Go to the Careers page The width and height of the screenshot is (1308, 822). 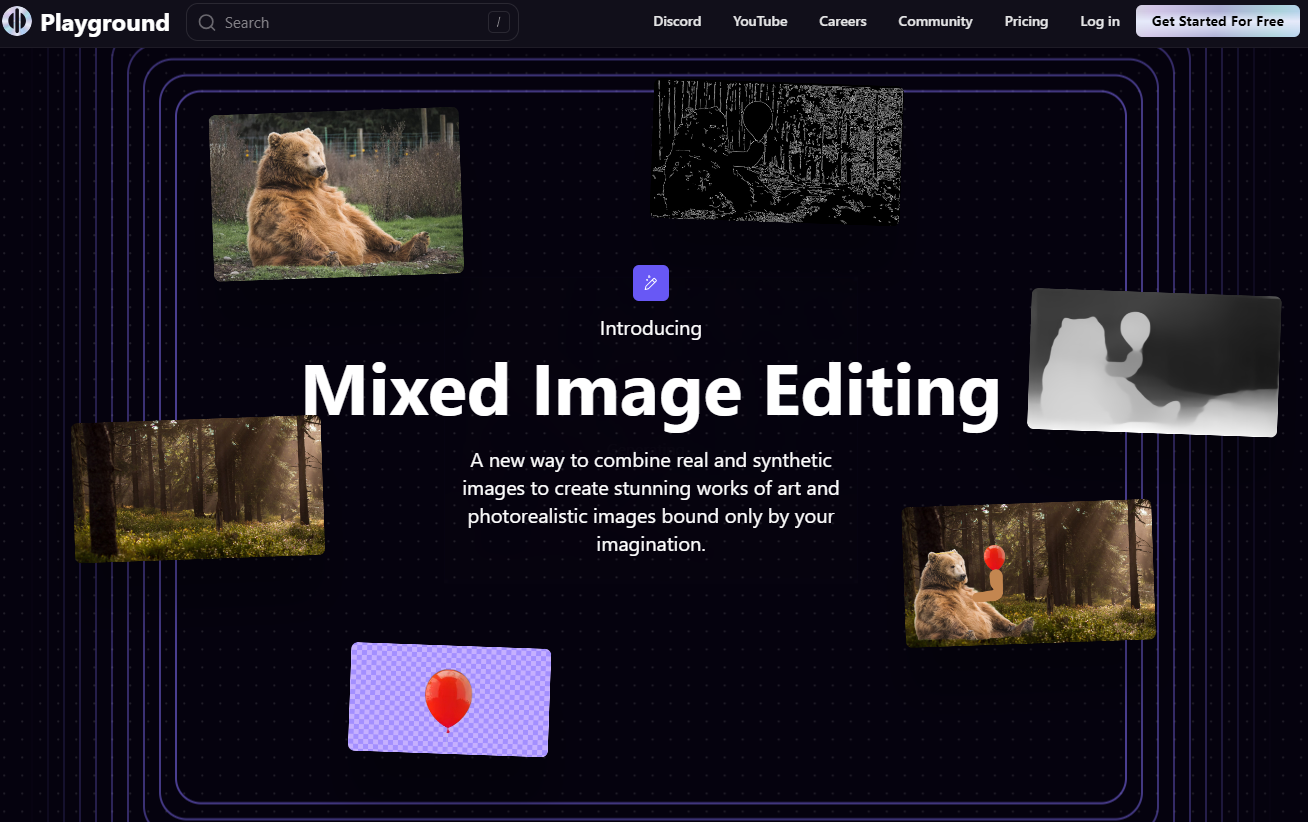click(x=843, y=21)
